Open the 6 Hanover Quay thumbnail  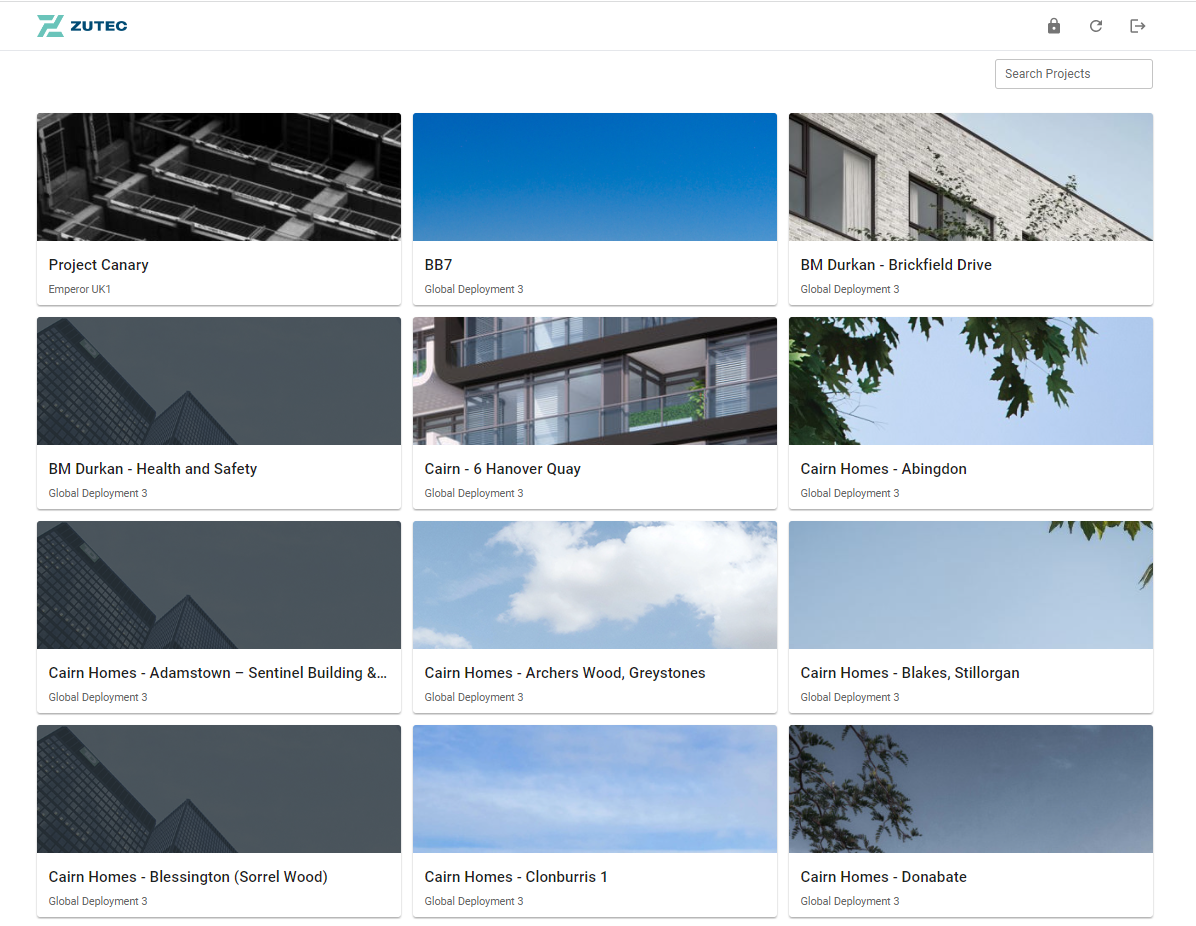click(595, 381)
